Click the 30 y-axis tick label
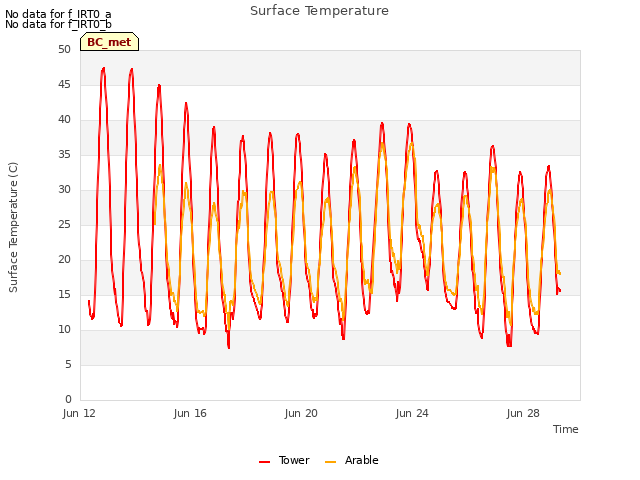The image size is (640, 480). [64, 189]
